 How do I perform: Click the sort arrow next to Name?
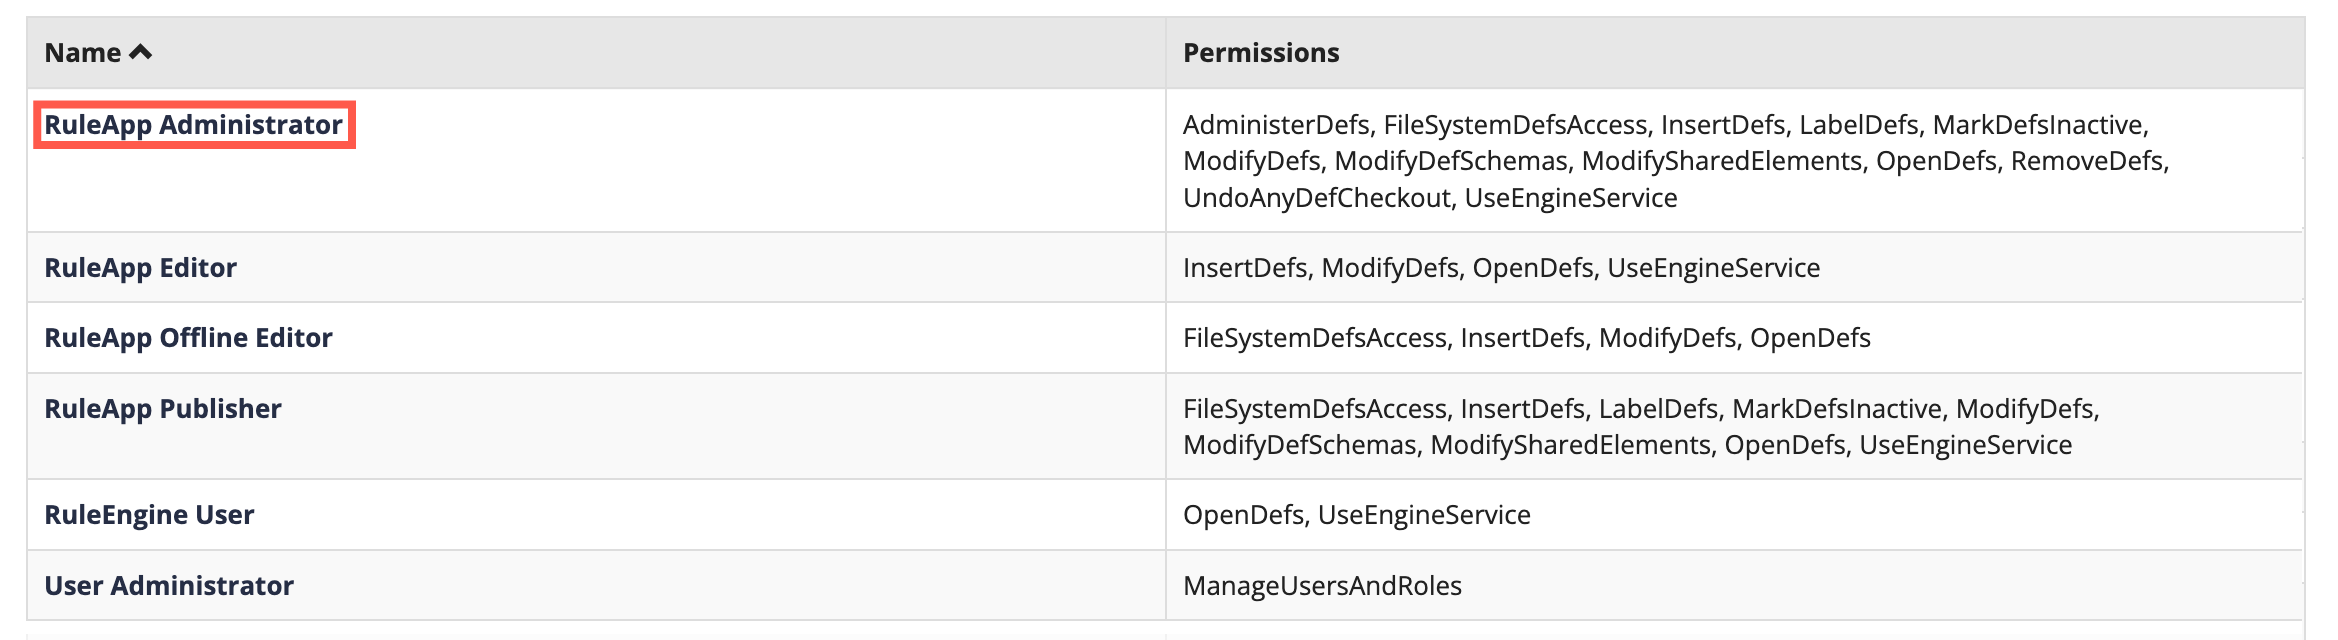(x=142, y=51)
